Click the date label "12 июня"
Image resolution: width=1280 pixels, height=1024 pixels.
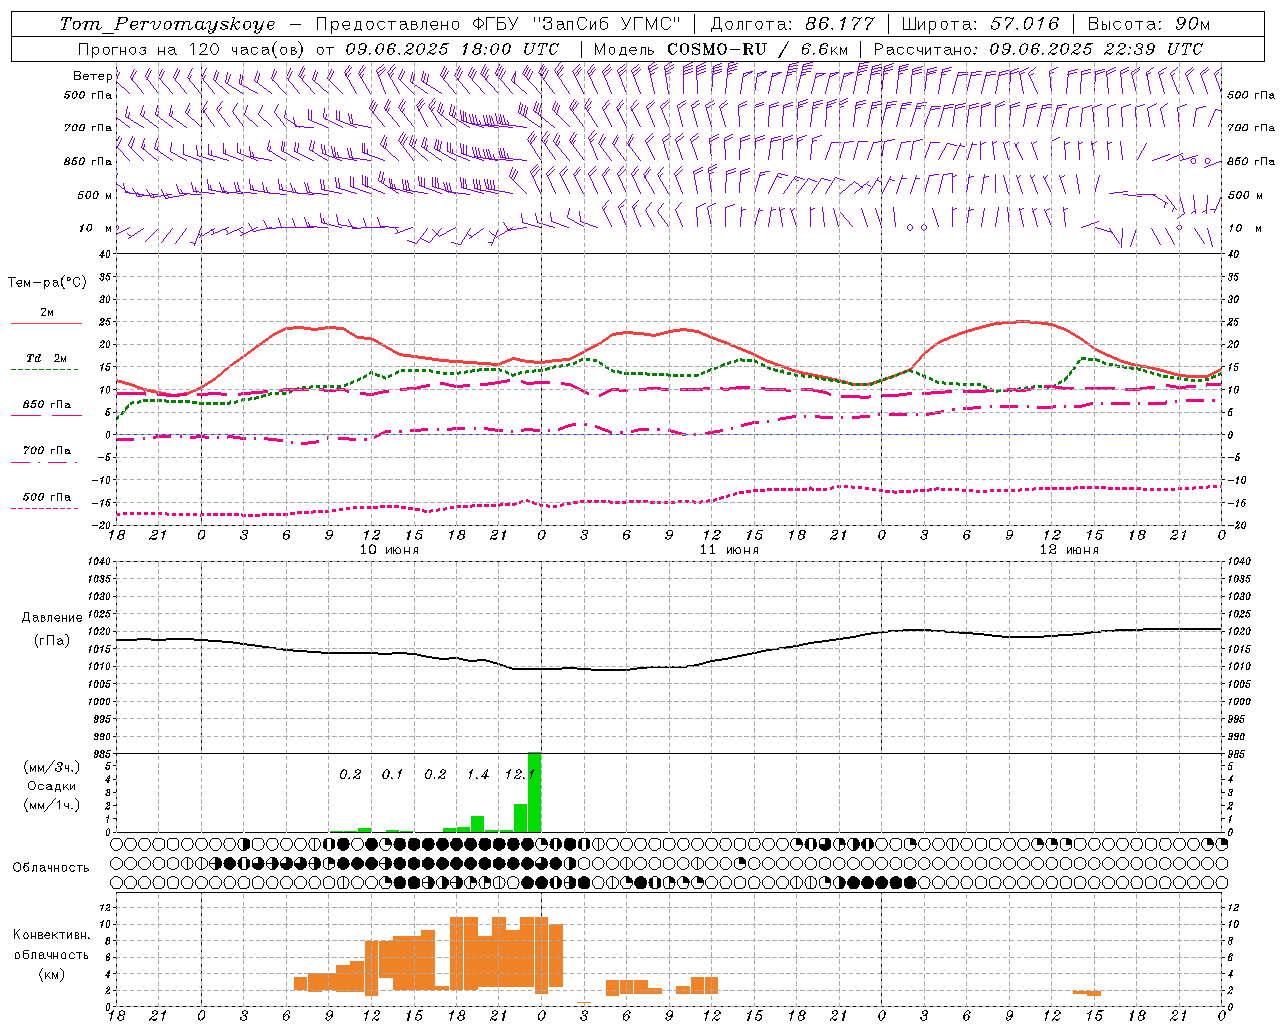(x=1069, y=550)
